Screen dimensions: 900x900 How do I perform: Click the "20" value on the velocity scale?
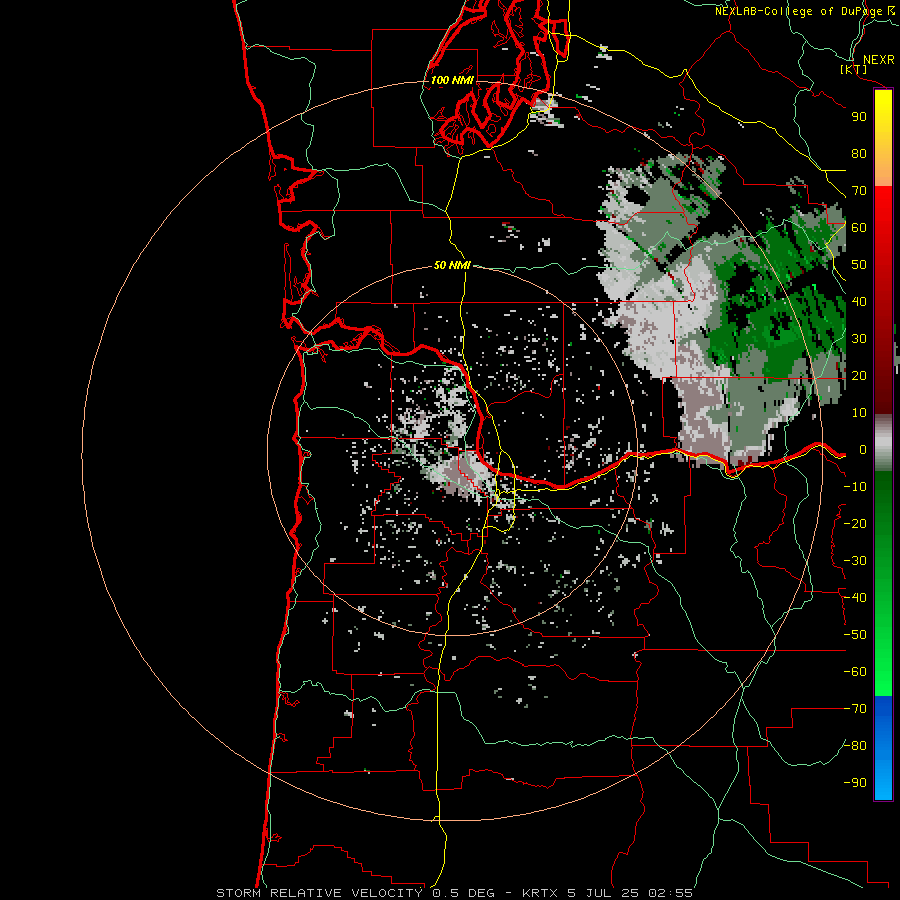859,376
